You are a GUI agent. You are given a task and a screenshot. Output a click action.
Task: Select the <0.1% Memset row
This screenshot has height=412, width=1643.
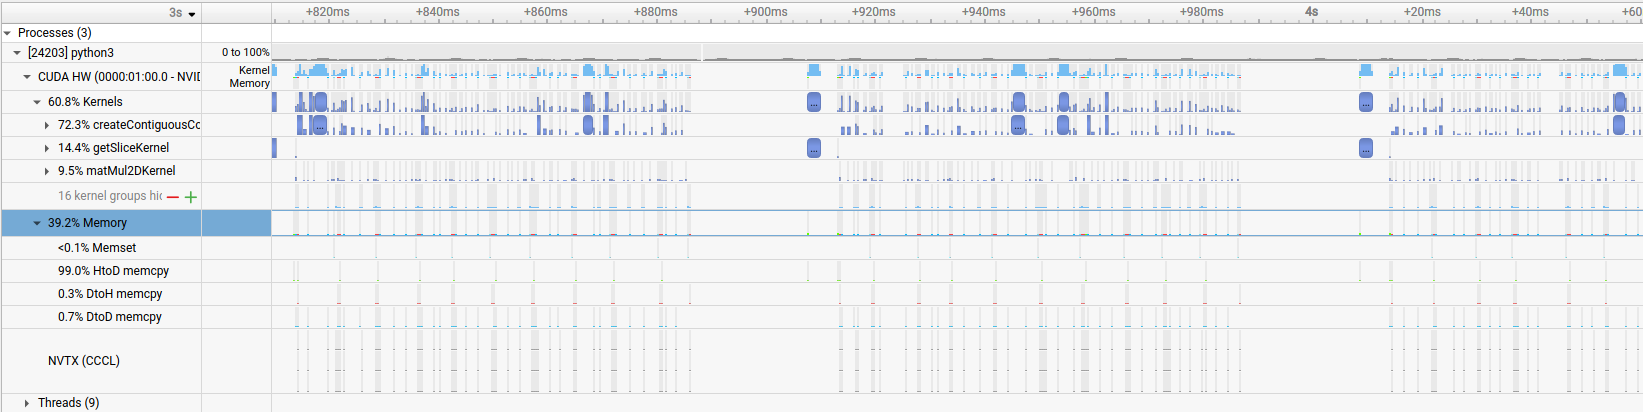tap(97, 248)
